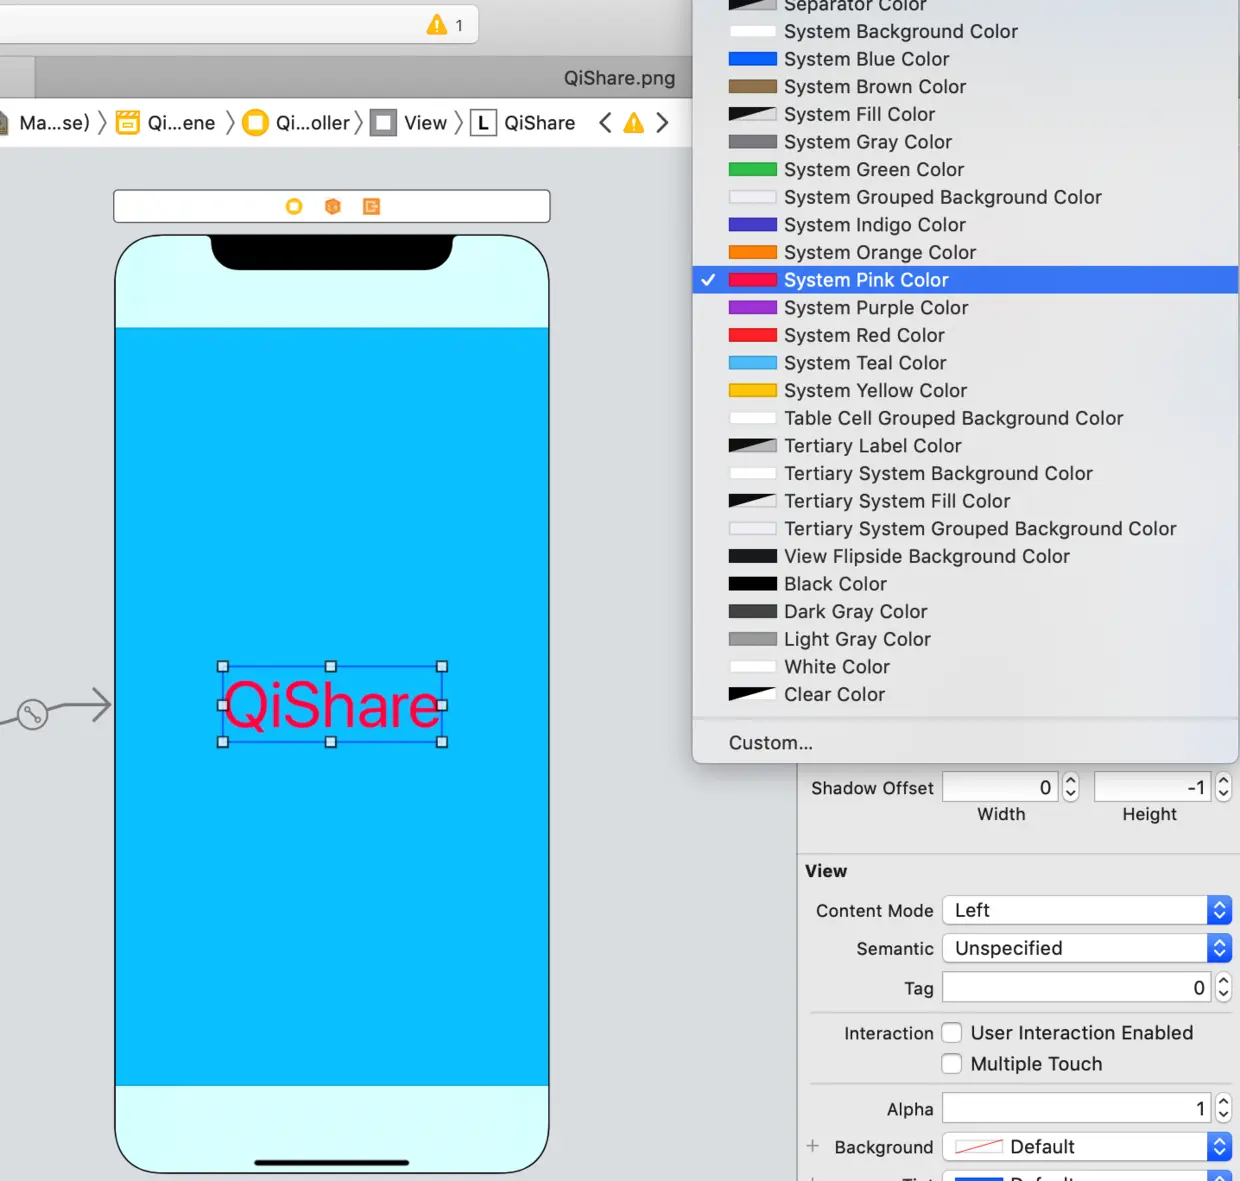Open the QiShare label breadcrumb
Screen dimensions: 1240x1181
[x=523, y=123]
